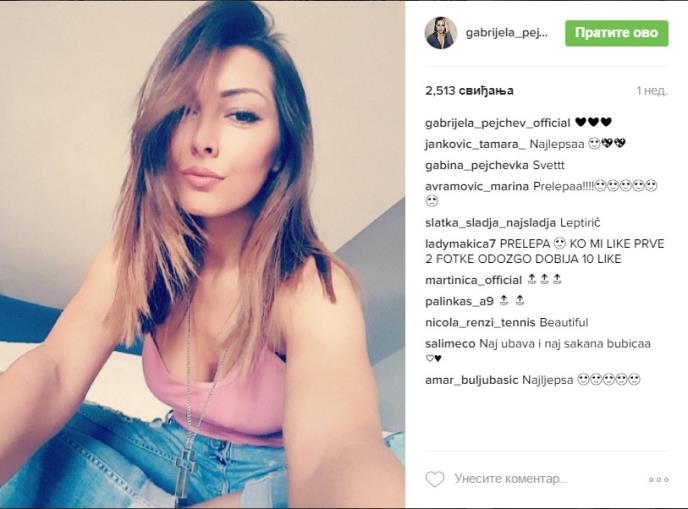Open the three-dot more options menu
This screenshot has height=509, width=688.
click(659, 480)
